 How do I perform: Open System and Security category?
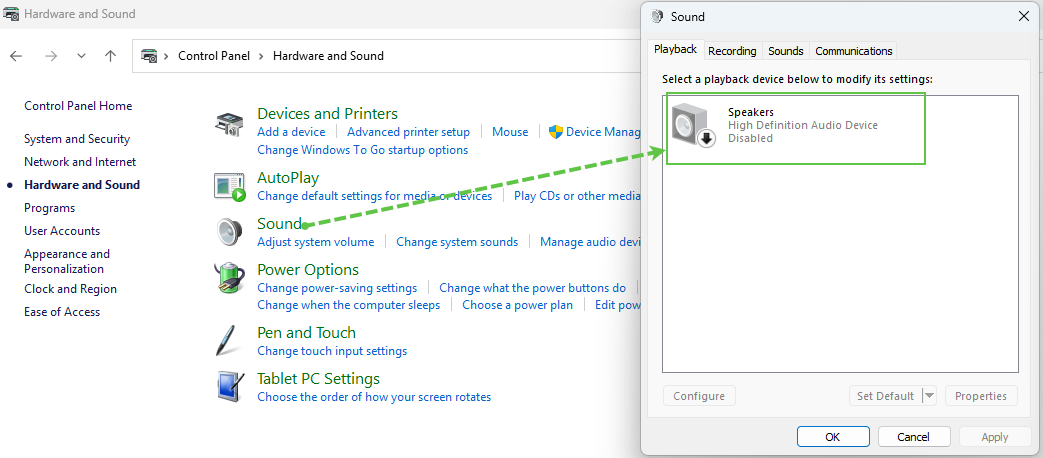click(x=77, y=139)
